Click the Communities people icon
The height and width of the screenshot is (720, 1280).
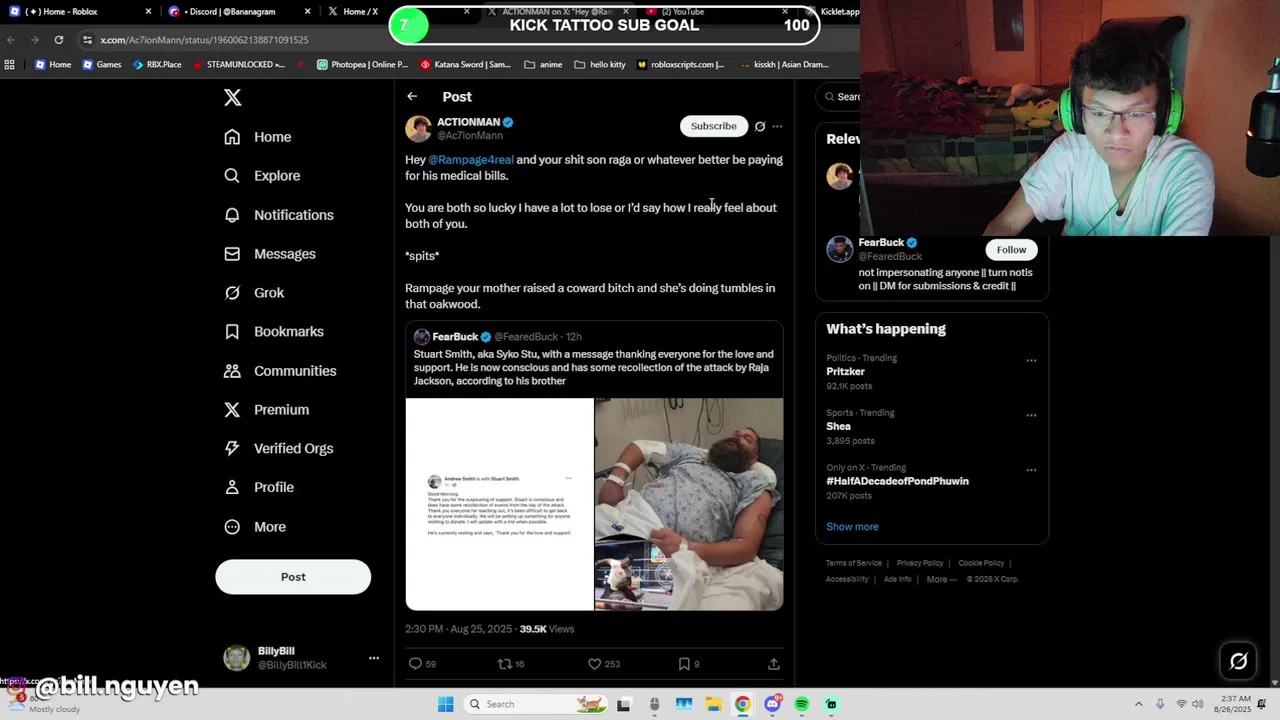click(232, 371)
